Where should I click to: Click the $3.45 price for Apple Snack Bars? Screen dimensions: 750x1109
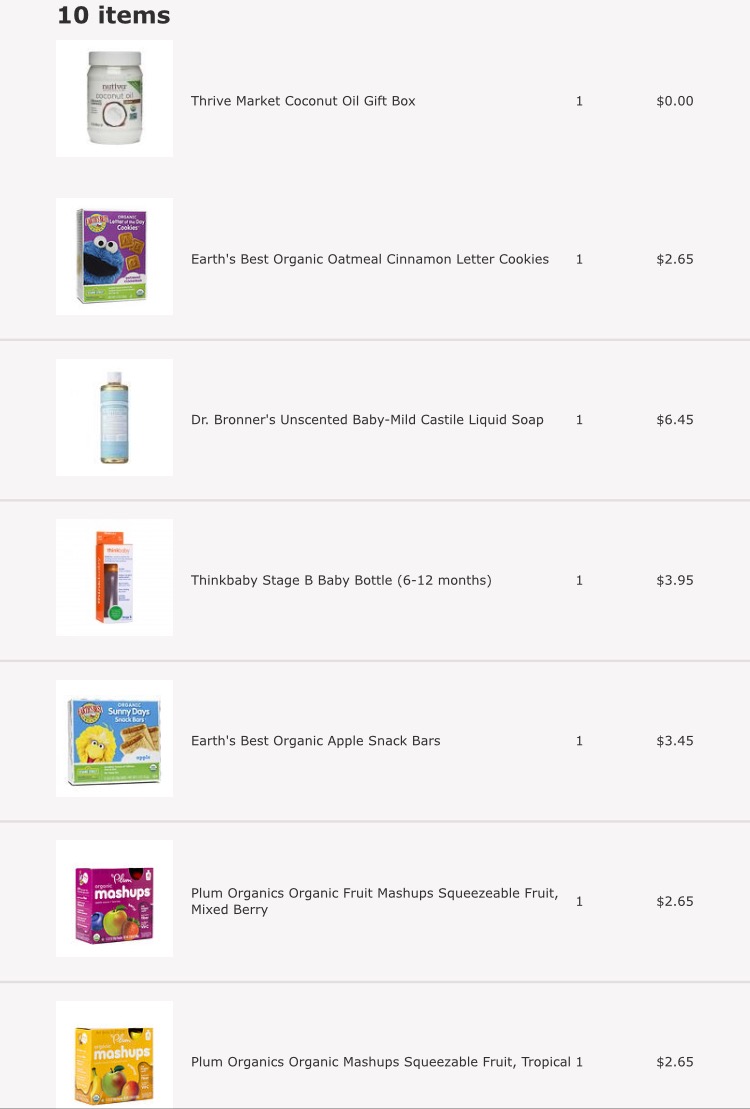coord(674,741)
